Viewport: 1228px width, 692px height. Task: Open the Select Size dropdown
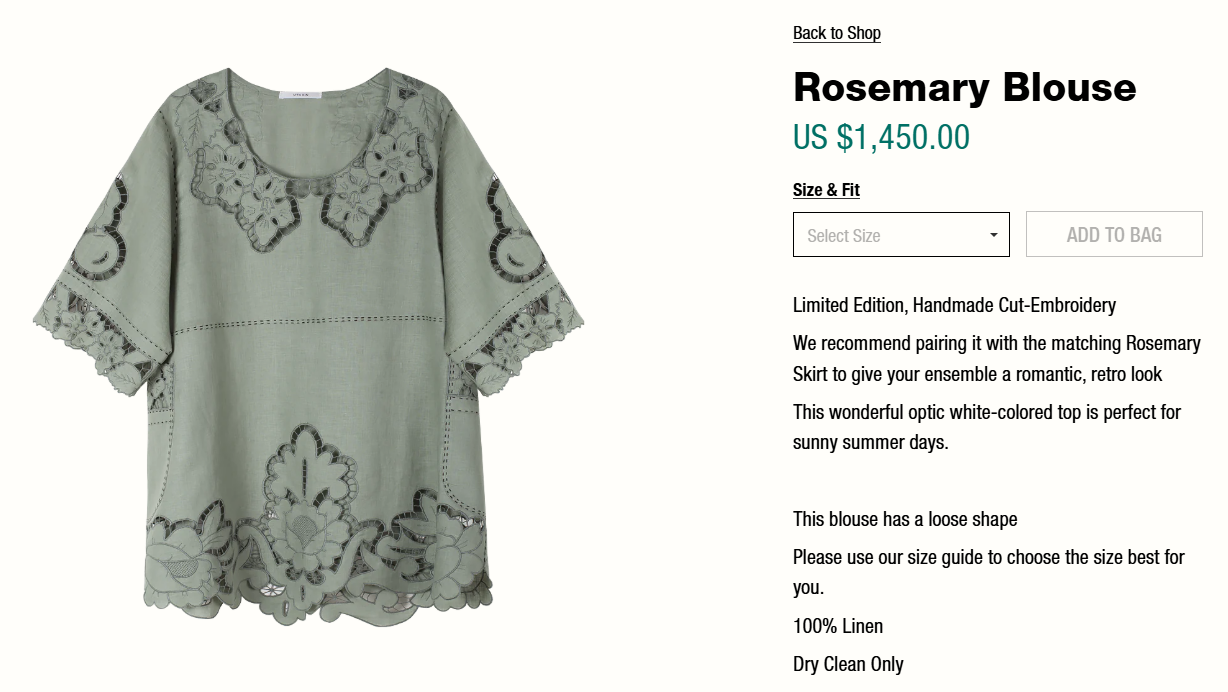click(900, 235)
